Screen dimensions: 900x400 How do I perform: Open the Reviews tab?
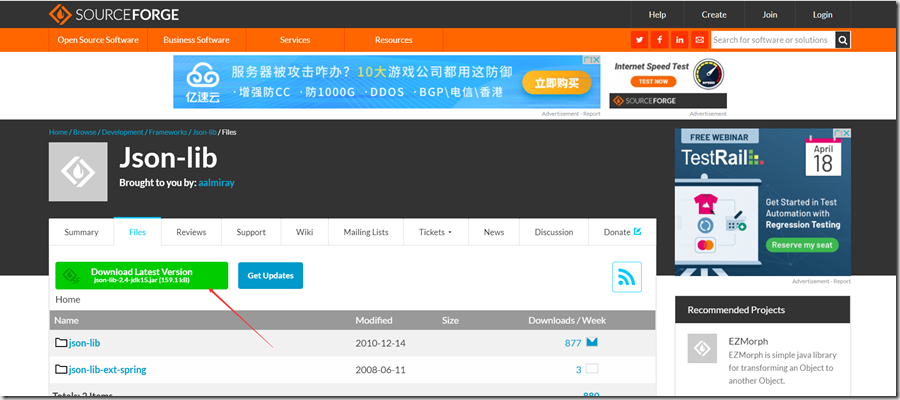191,232
